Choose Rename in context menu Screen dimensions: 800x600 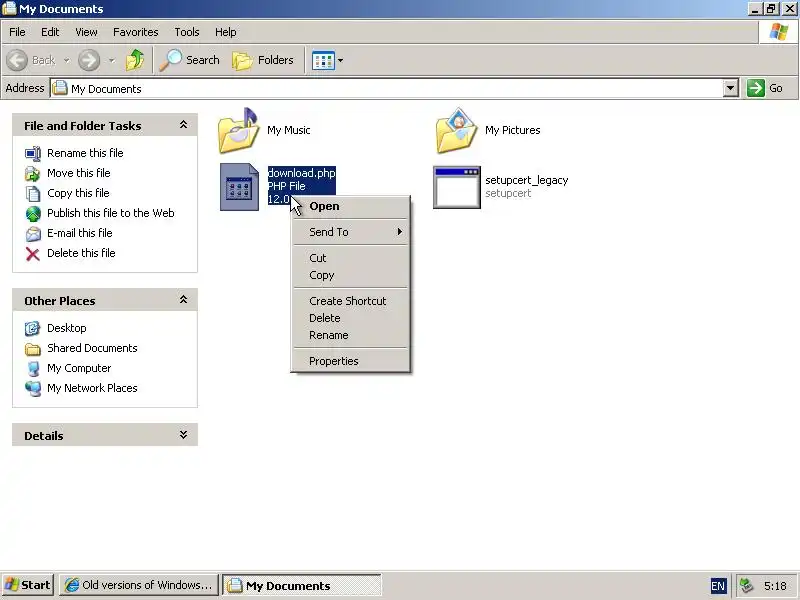[350, 335]
